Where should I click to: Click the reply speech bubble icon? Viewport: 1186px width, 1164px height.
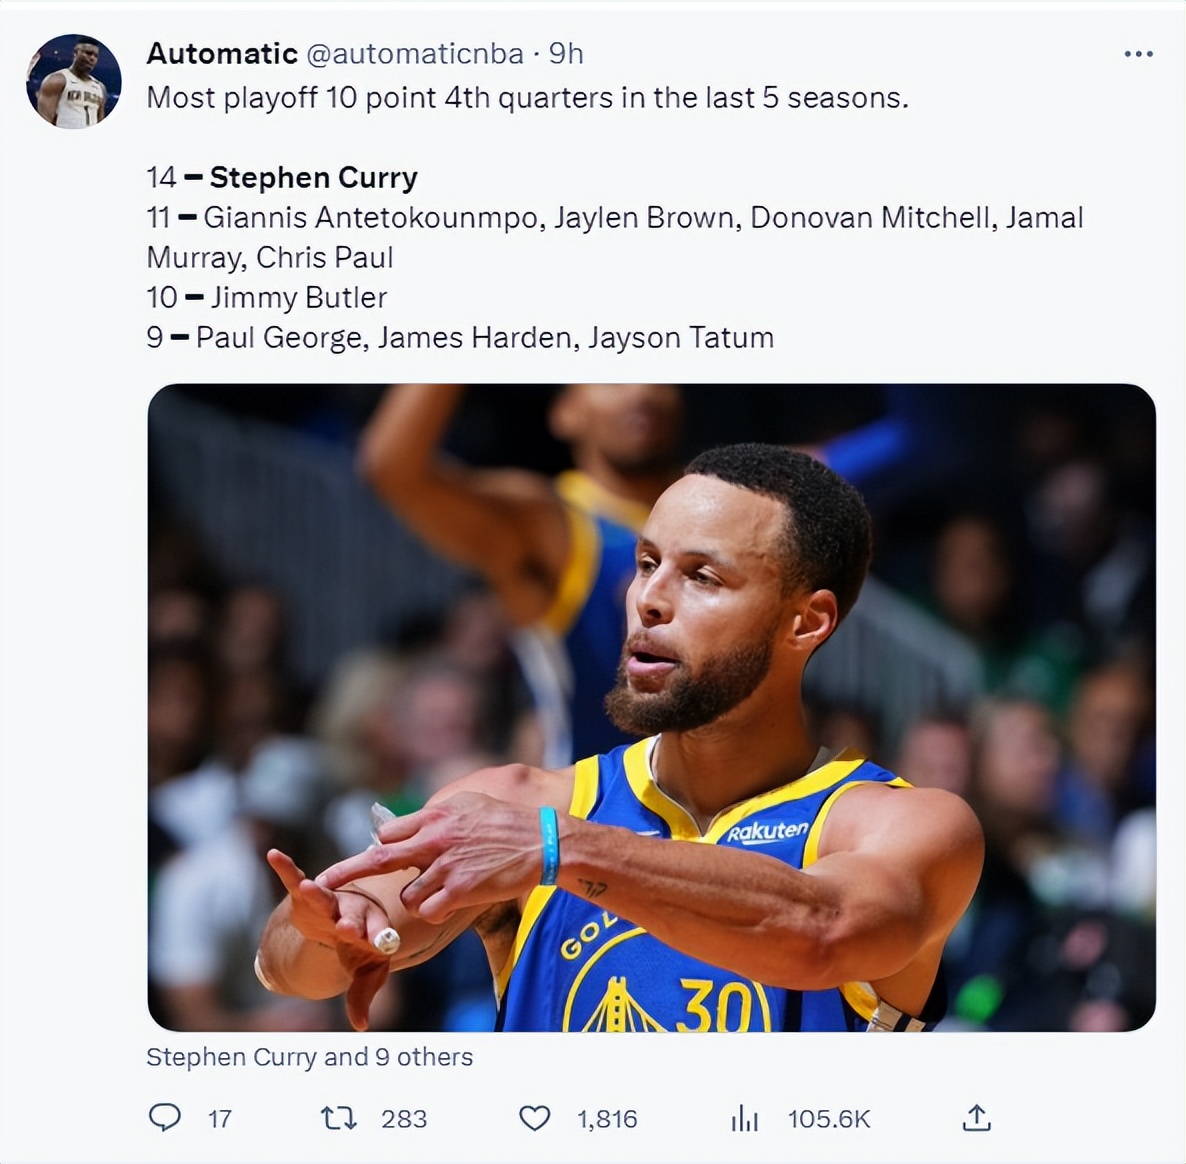click(x=165, y=1117)
